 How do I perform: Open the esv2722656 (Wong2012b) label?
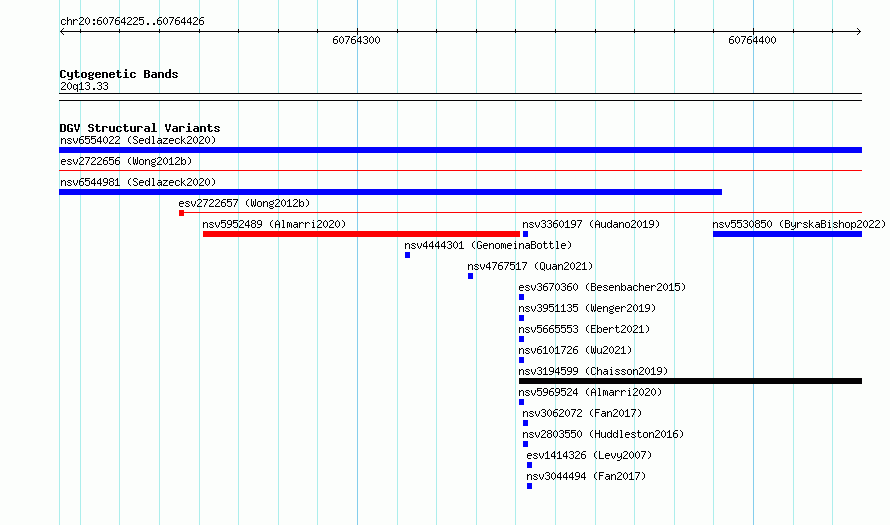[126, 161]
